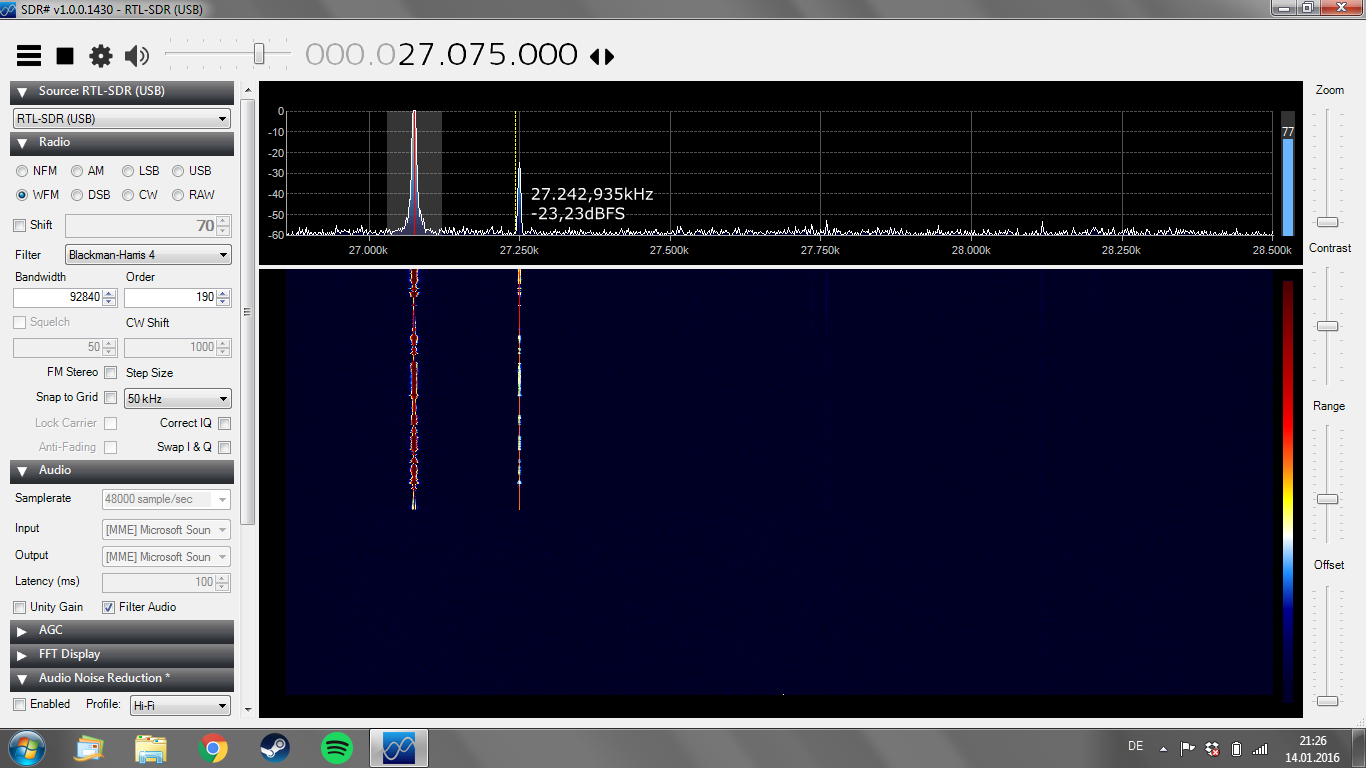Click the SDR# taskbar icon
The width and height of the screenshot is (1366, 768).
point(399,747)
